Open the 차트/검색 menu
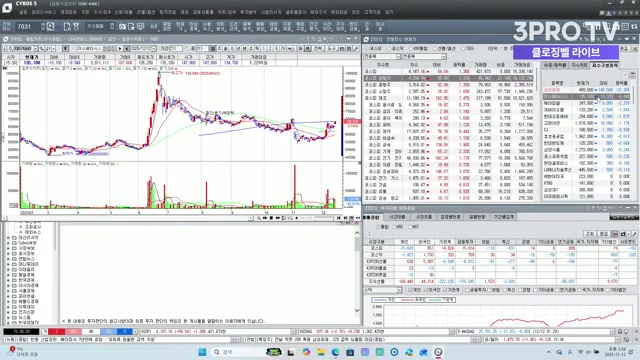The image size is (640, 360). tap(227, 12)
